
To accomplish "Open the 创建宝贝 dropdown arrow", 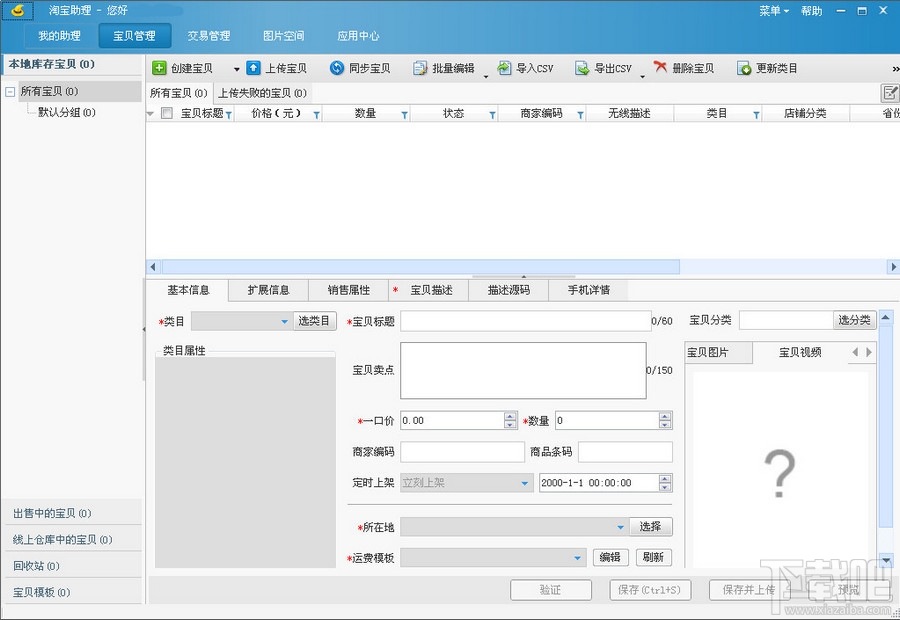I will [x=236, y=69].
